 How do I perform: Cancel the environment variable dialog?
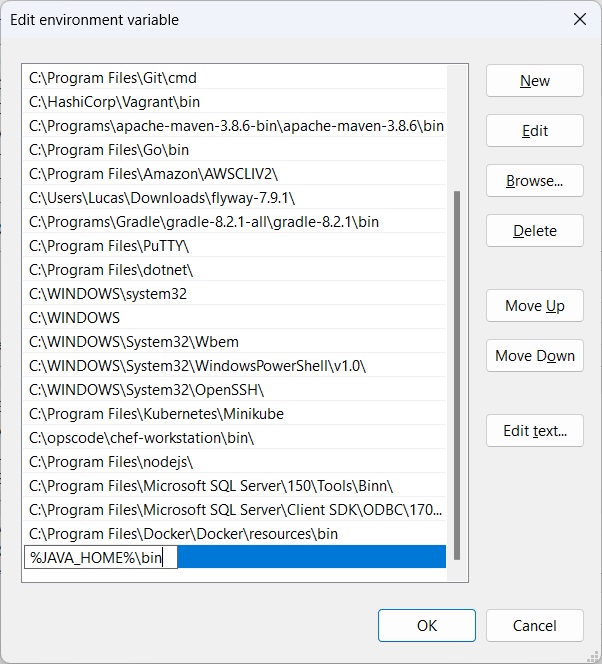pos(534,626)
